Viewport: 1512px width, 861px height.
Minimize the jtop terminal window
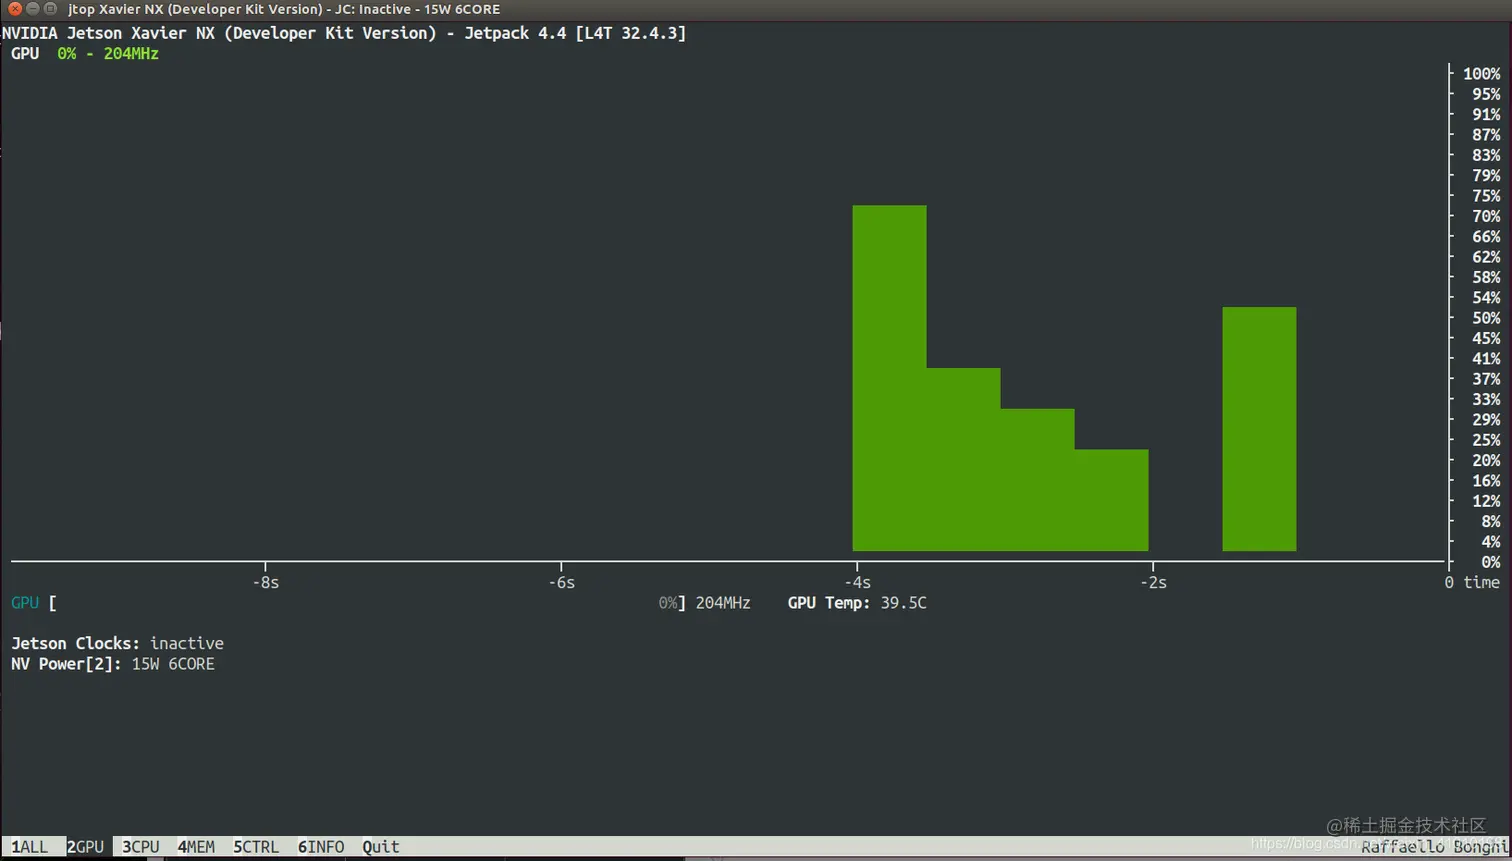point(33,9)
